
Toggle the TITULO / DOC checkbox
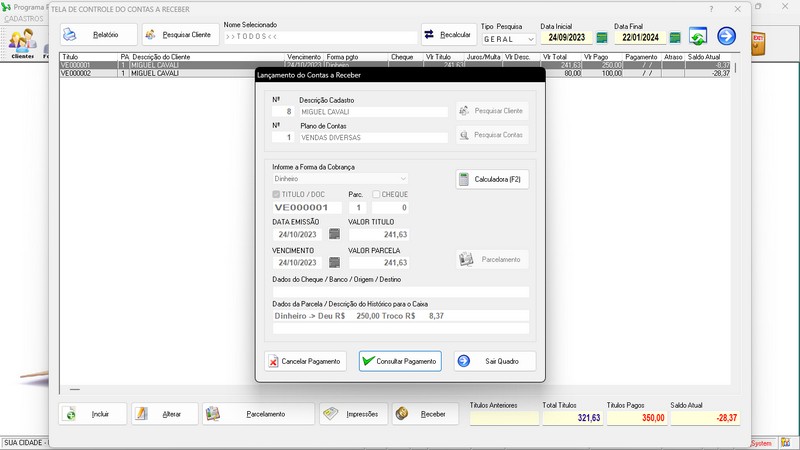[x=276, y=194]
